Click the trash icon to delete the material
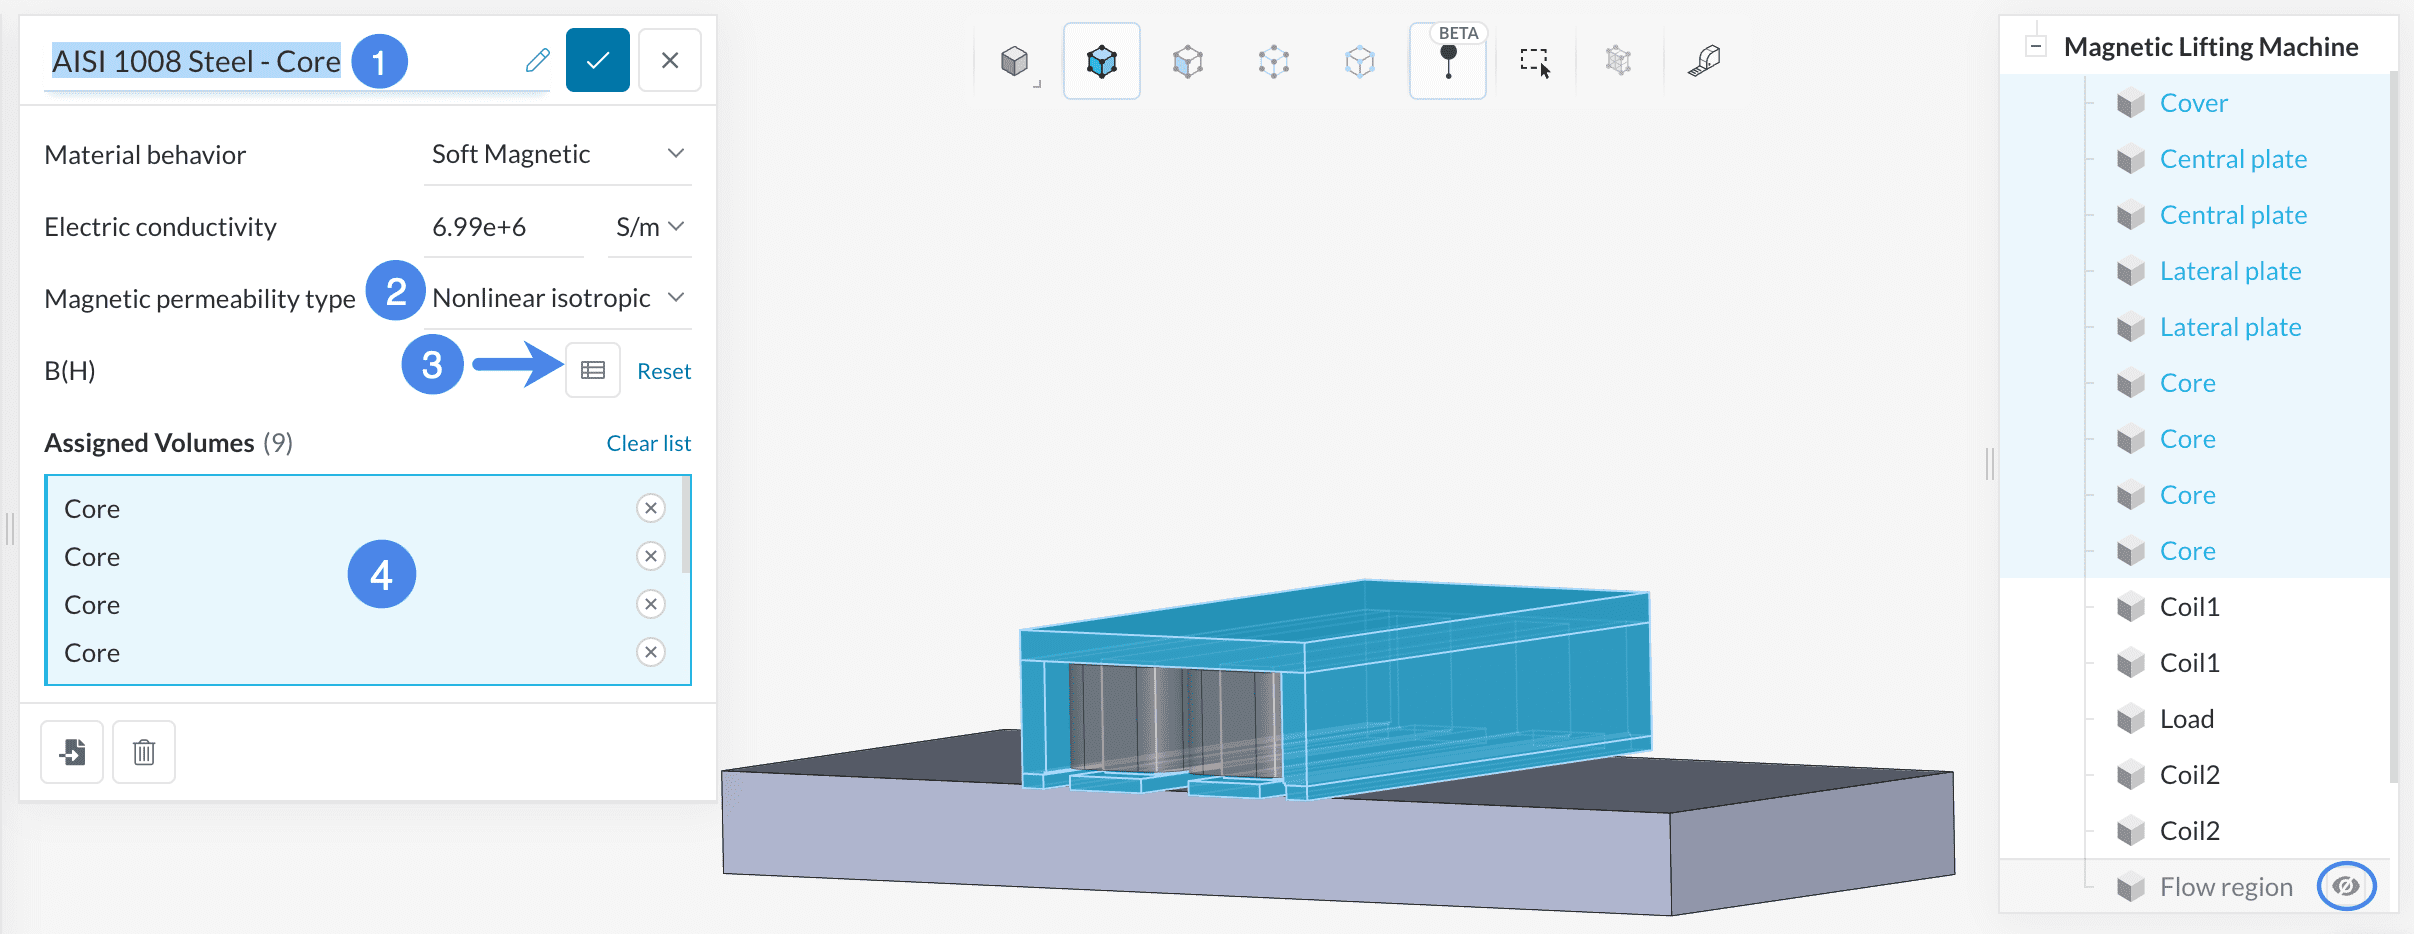This screenshot has height=934, width=2414. coord(144,752)
